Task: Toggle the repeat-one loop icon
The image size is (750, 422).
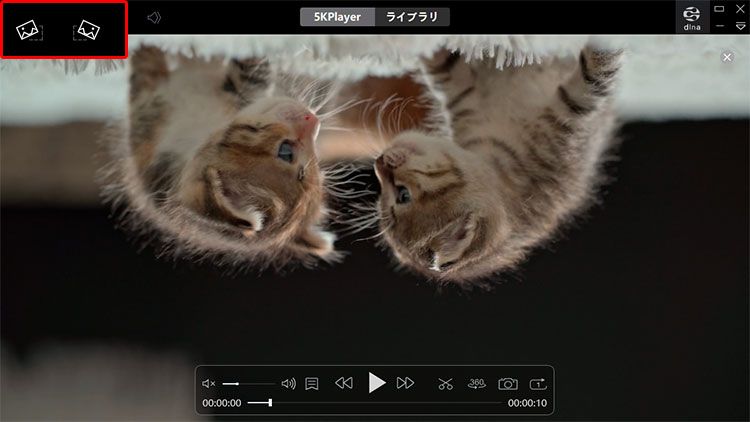Action: click(538, 383)
